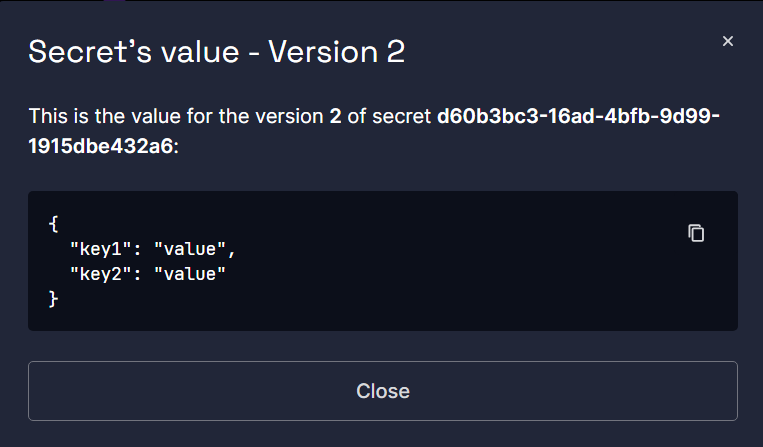
Task: Click secret ID ending 1915dbe432a6
Action: click(101, 146)
